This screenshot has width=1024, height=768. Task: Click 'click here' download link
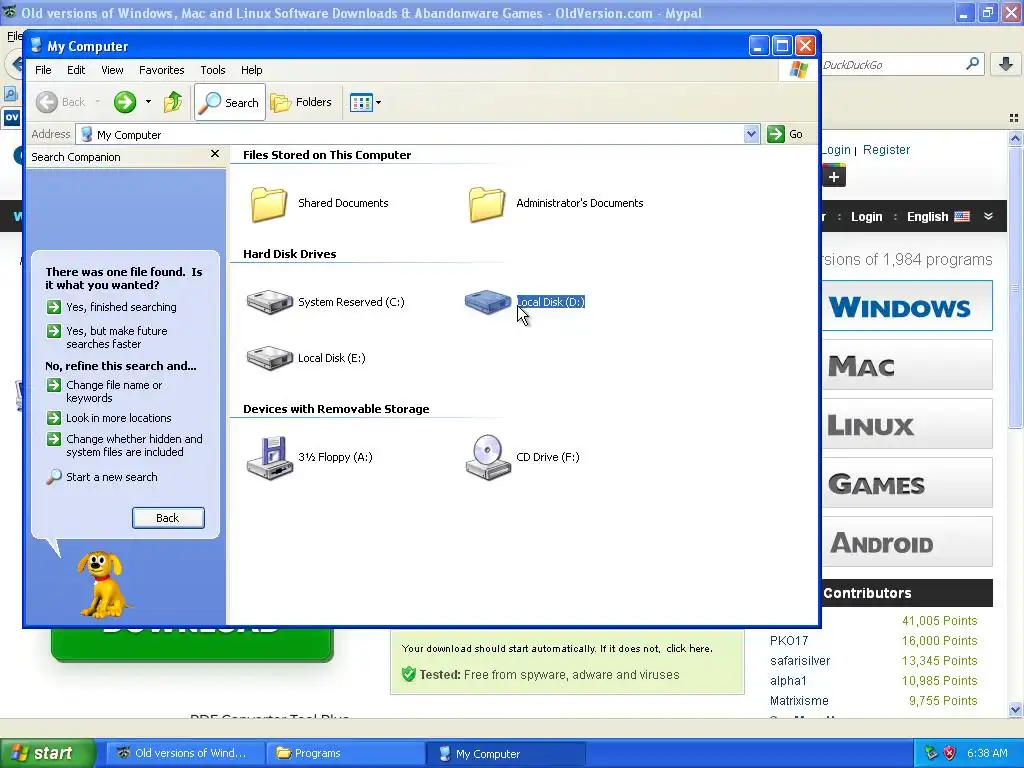click(x=688, y=648)
